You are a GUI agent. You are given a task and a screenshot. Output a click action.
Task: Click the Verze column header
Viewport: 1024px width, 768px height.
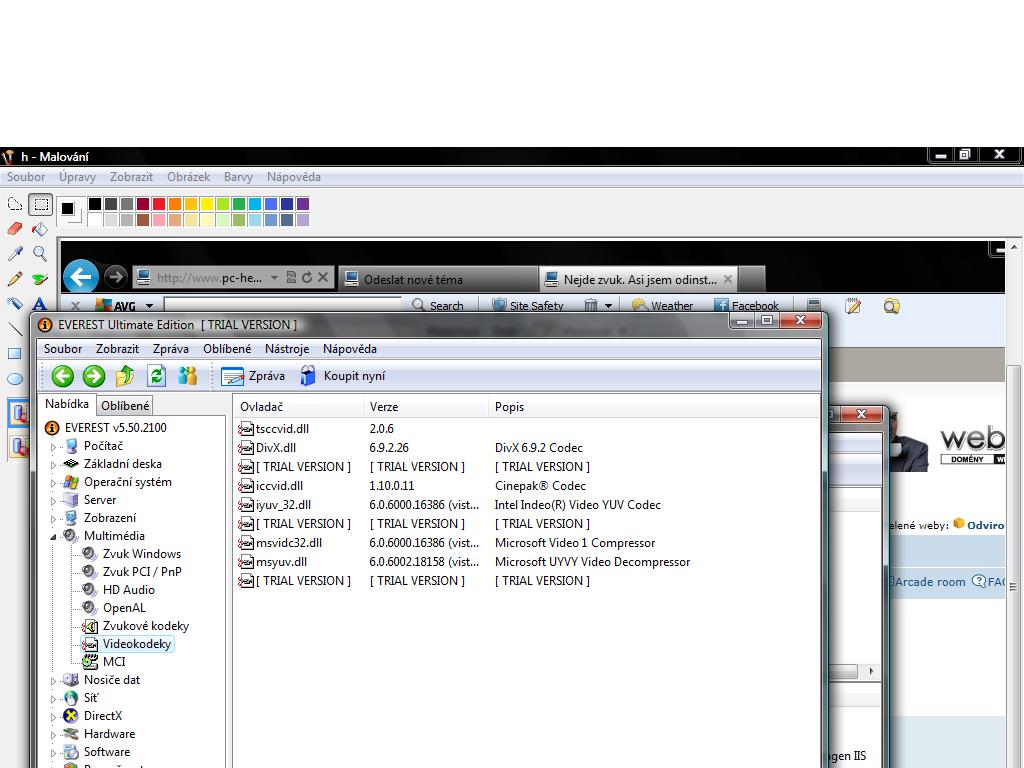click(425, 407)
